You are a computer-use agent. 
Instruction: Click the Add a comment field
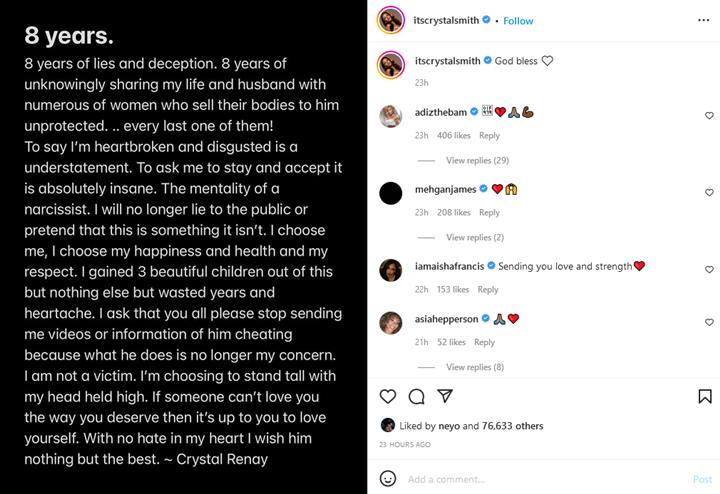[x=546, y=479]
